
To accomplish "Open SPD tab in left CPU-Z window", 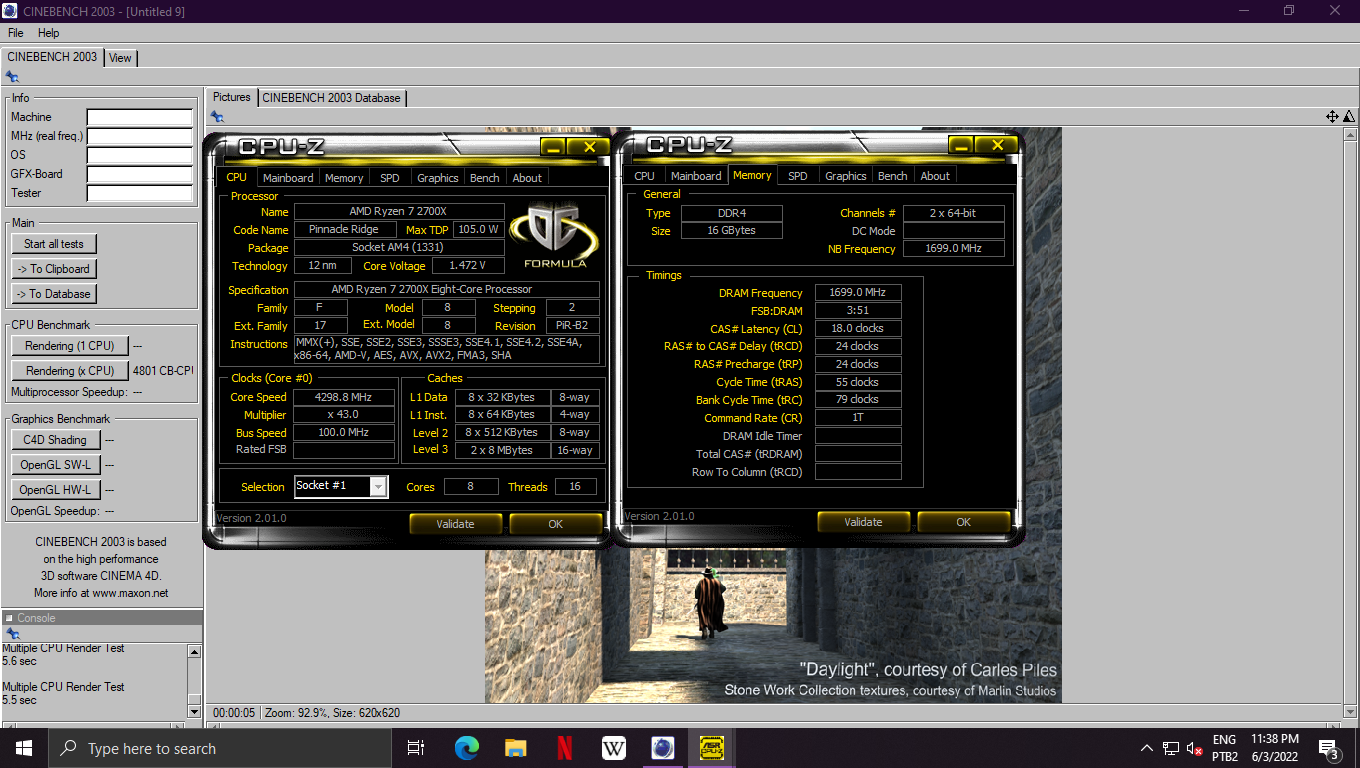I will pos(389,178).
